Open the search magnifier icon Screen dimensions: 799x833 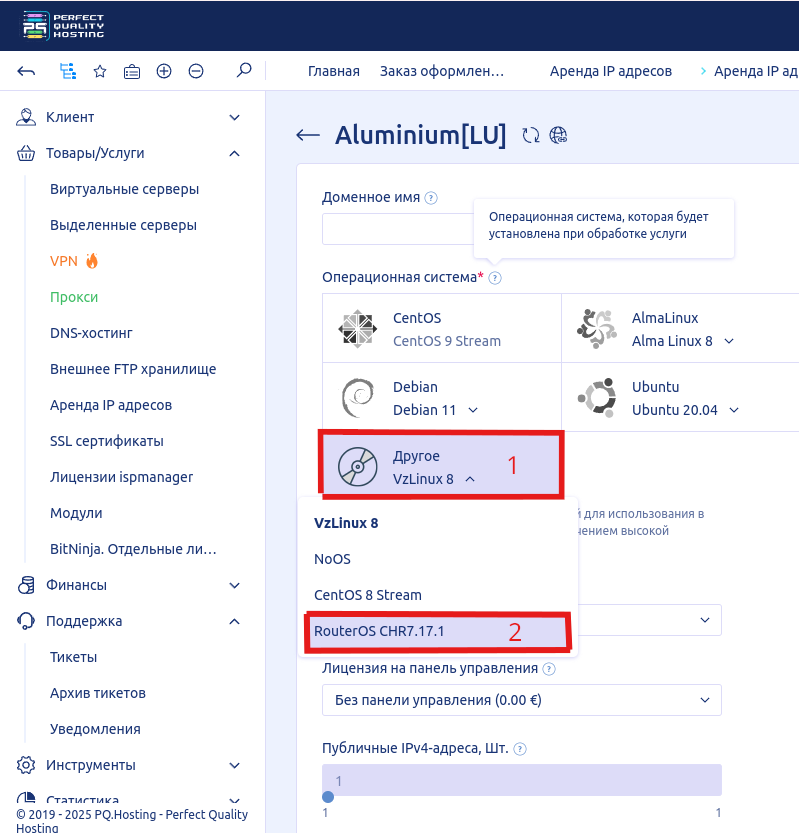pyautogui.click(x=244, y=70)
